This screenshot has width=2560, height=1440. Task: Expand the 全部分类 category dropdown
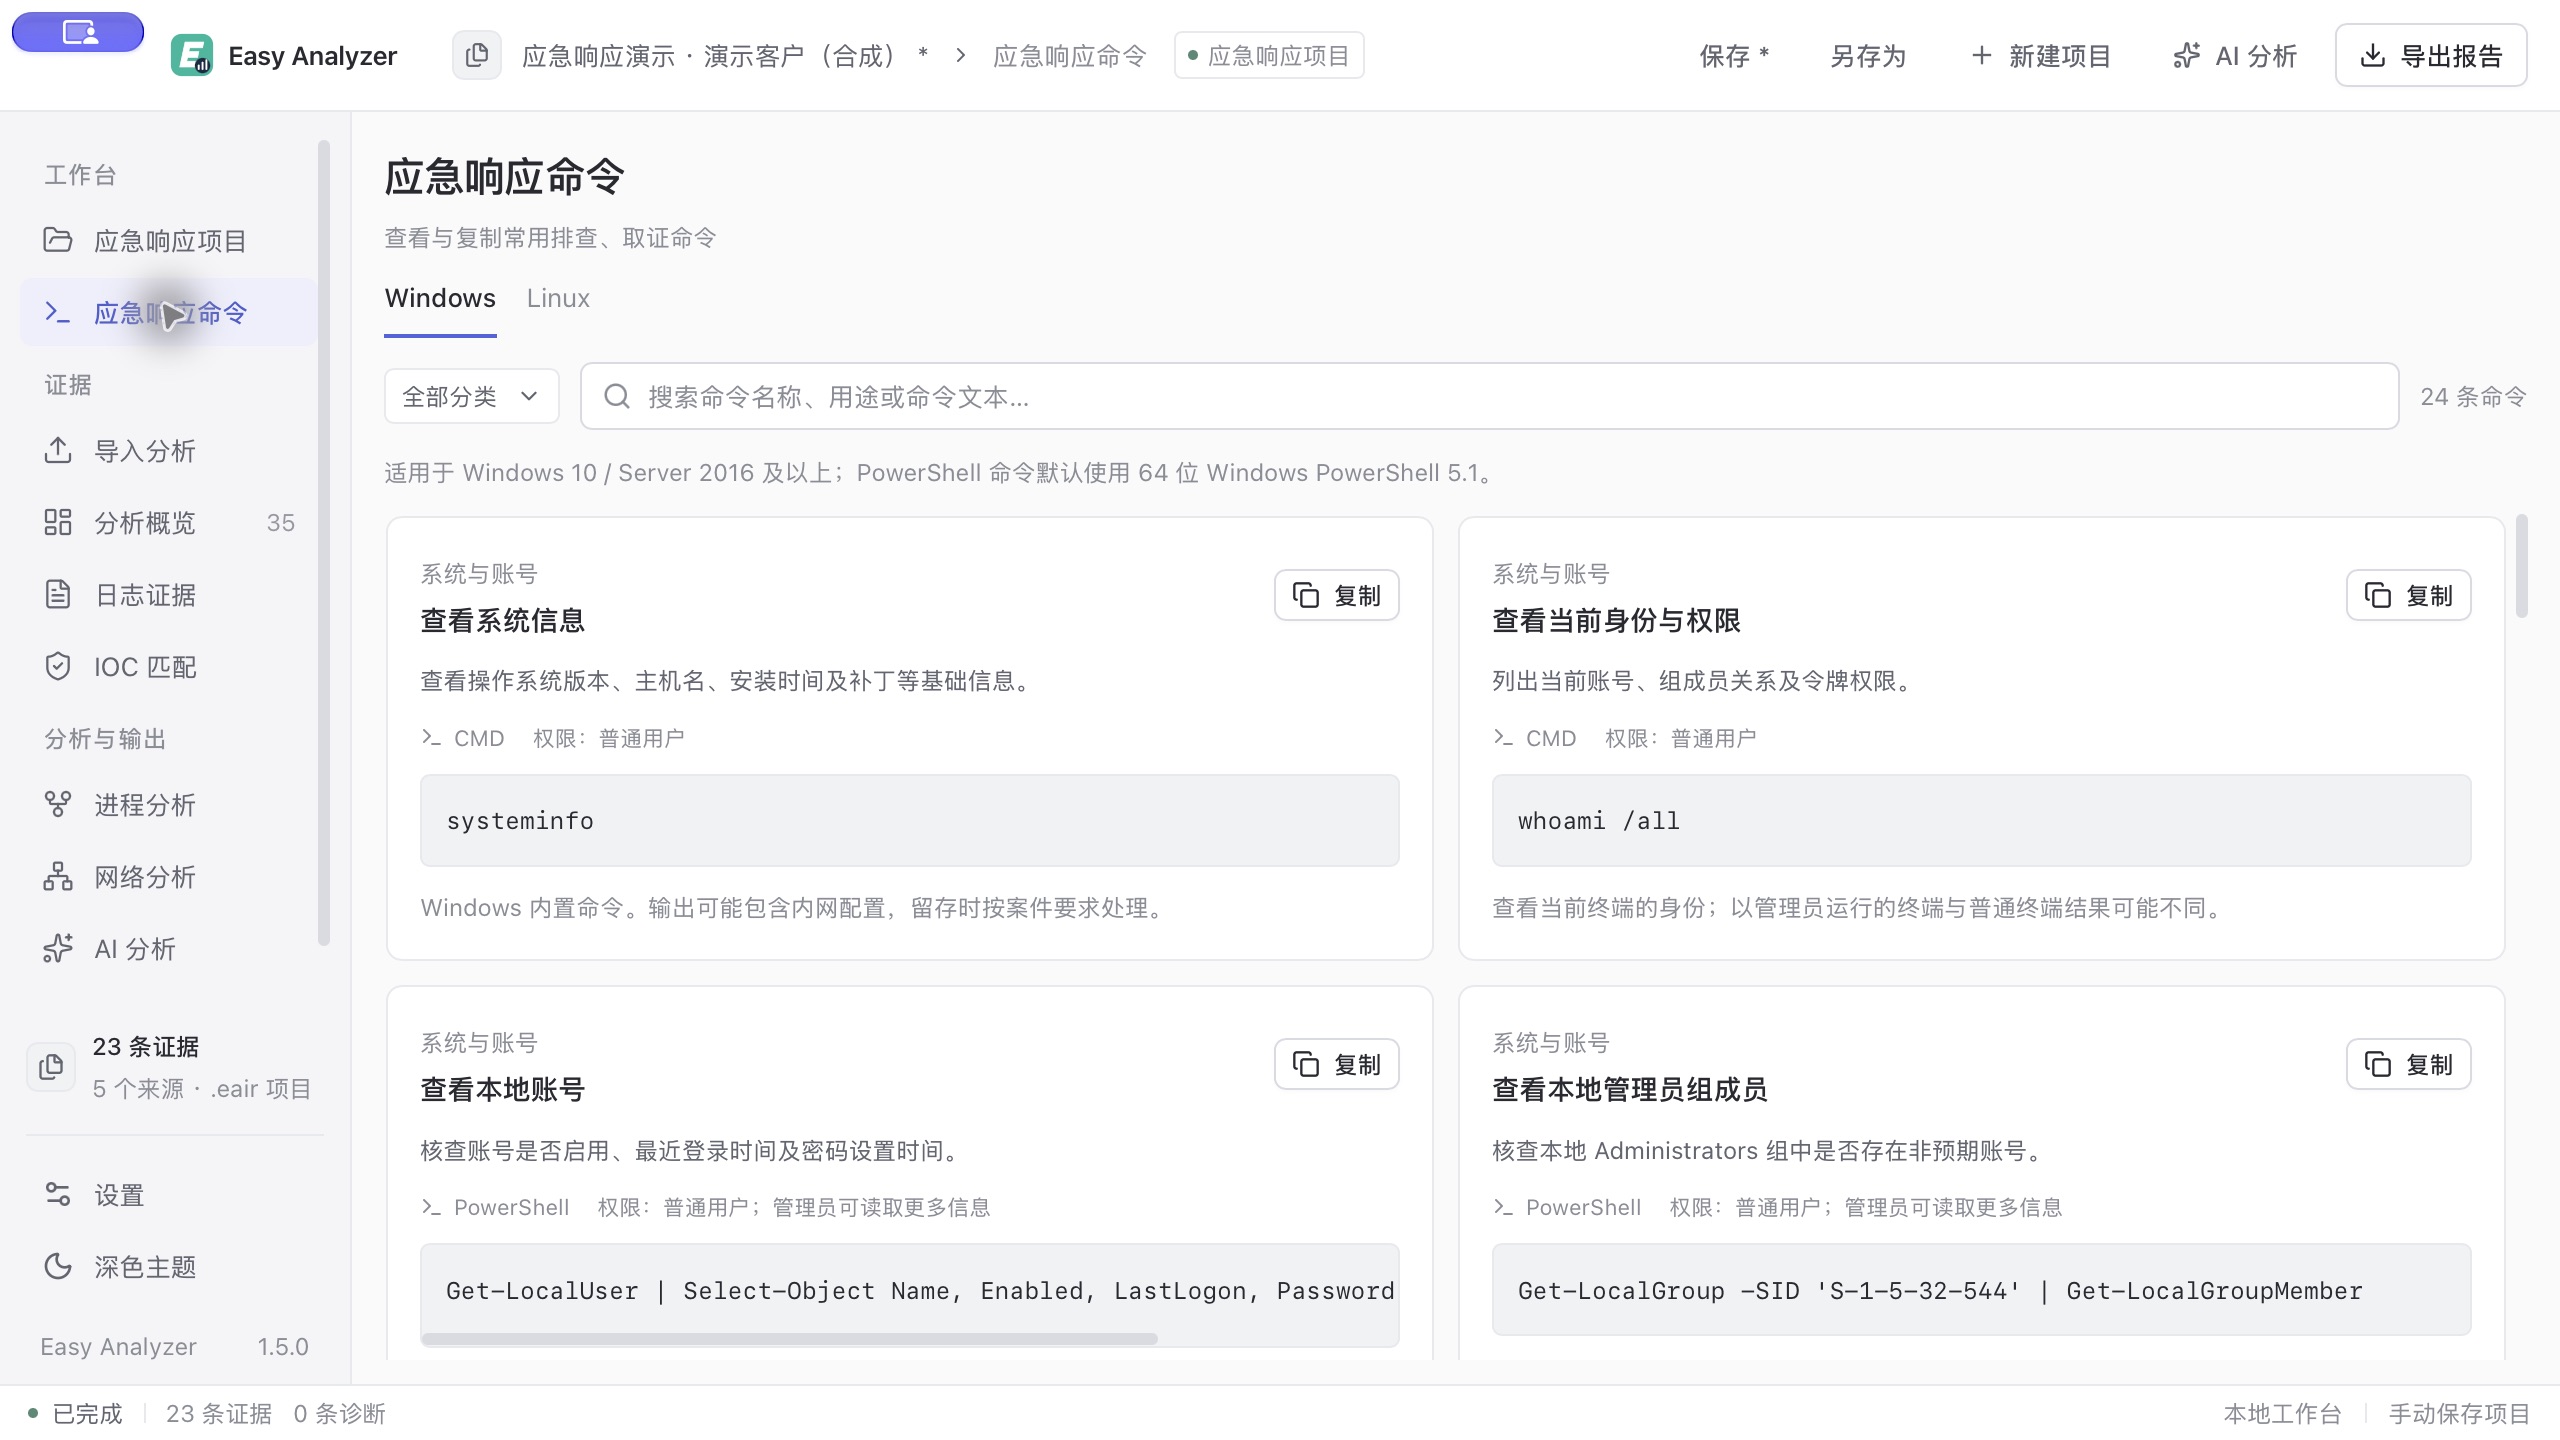471,397
